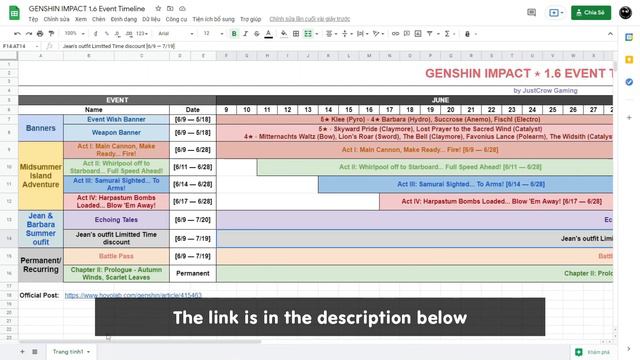Create a filter

click(430, 33)
